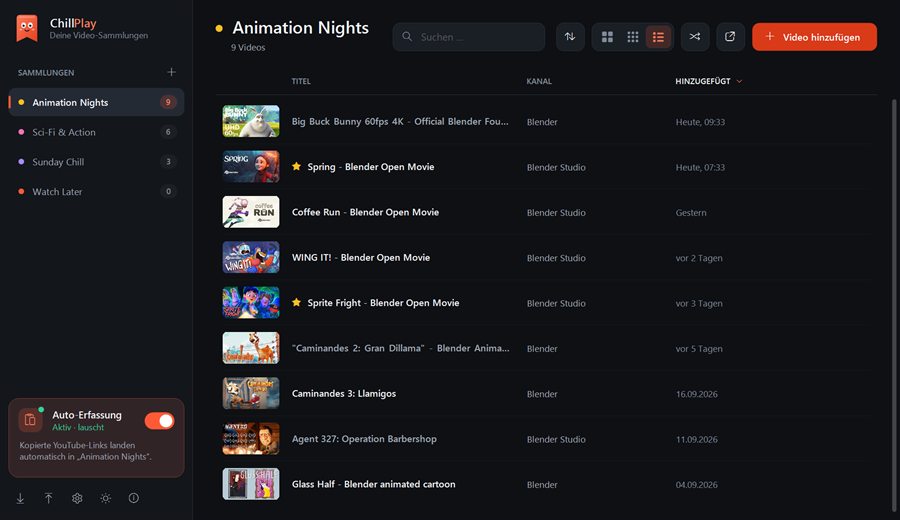
Task: Toggle light theme sun icon
Action: 106,498
